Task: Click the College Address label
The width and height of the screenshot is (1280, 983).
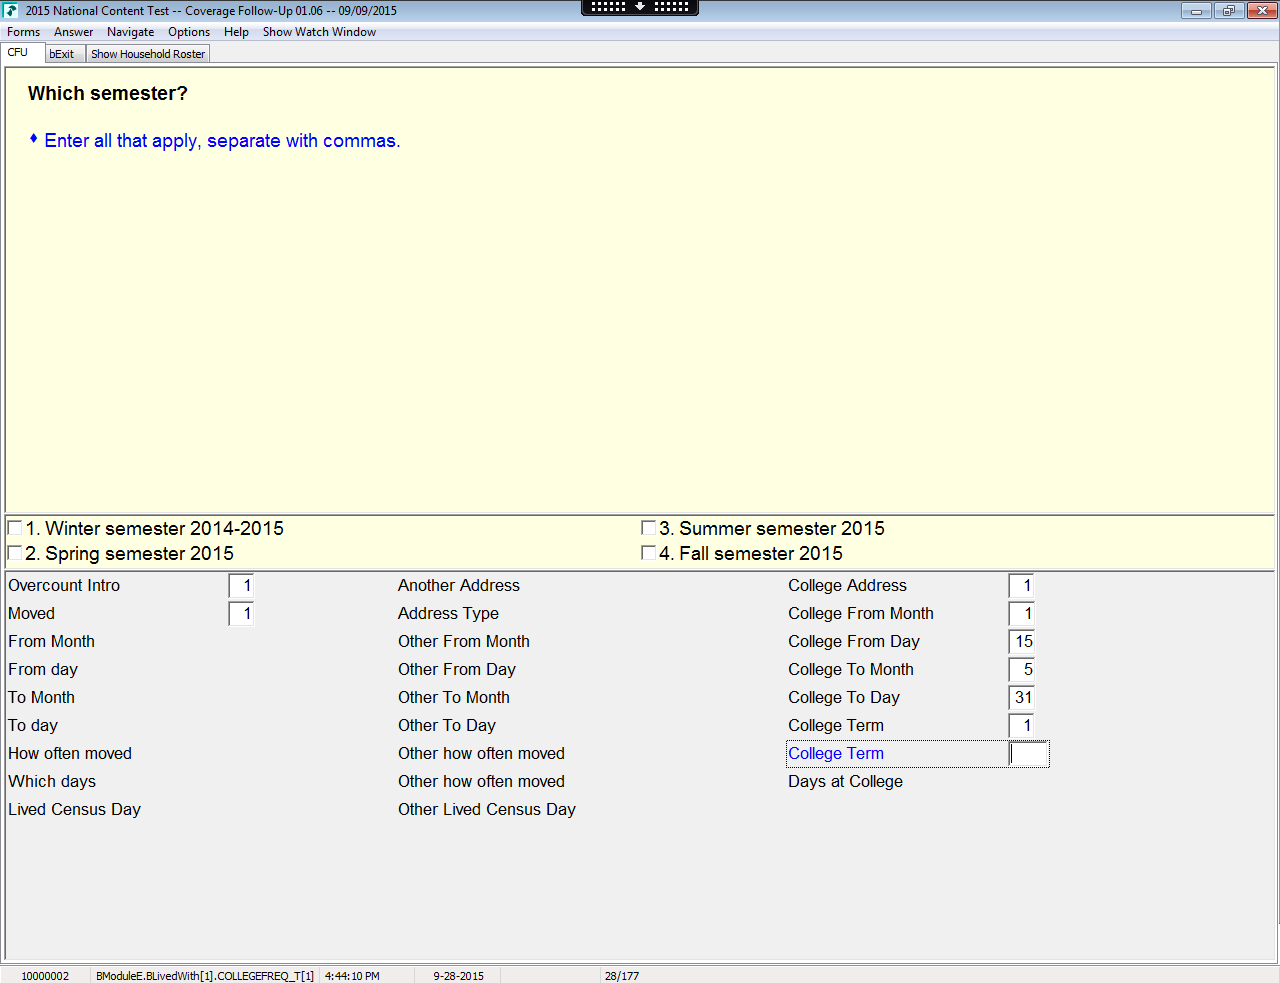Action: point(847,586)
